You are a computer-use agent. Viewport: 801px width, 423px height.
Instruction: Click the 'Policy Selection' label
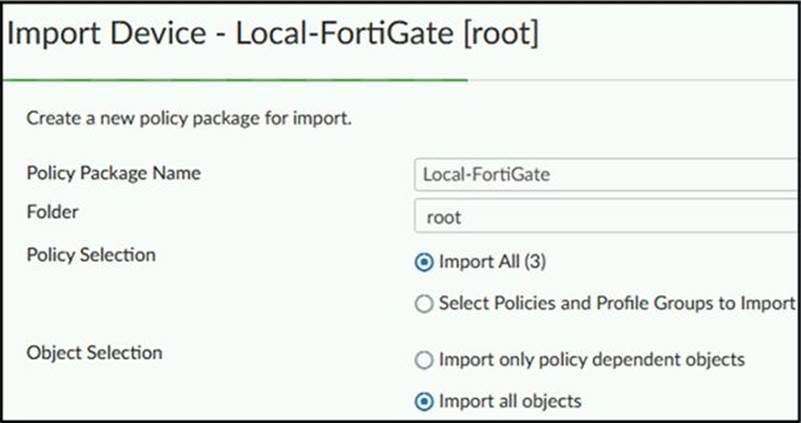pos(91,254)
